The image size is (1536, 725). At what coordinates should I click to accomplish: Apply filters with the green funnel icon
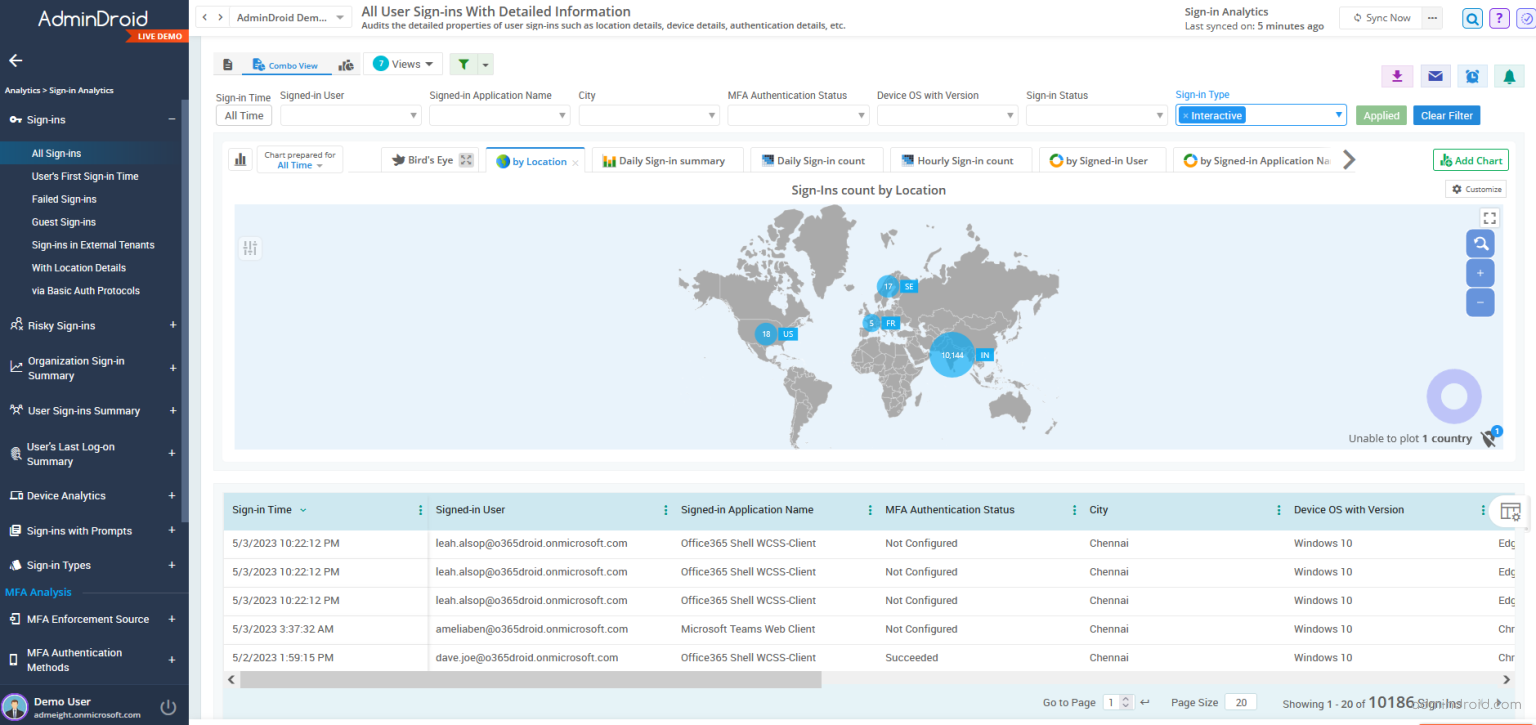coord(463,63)
